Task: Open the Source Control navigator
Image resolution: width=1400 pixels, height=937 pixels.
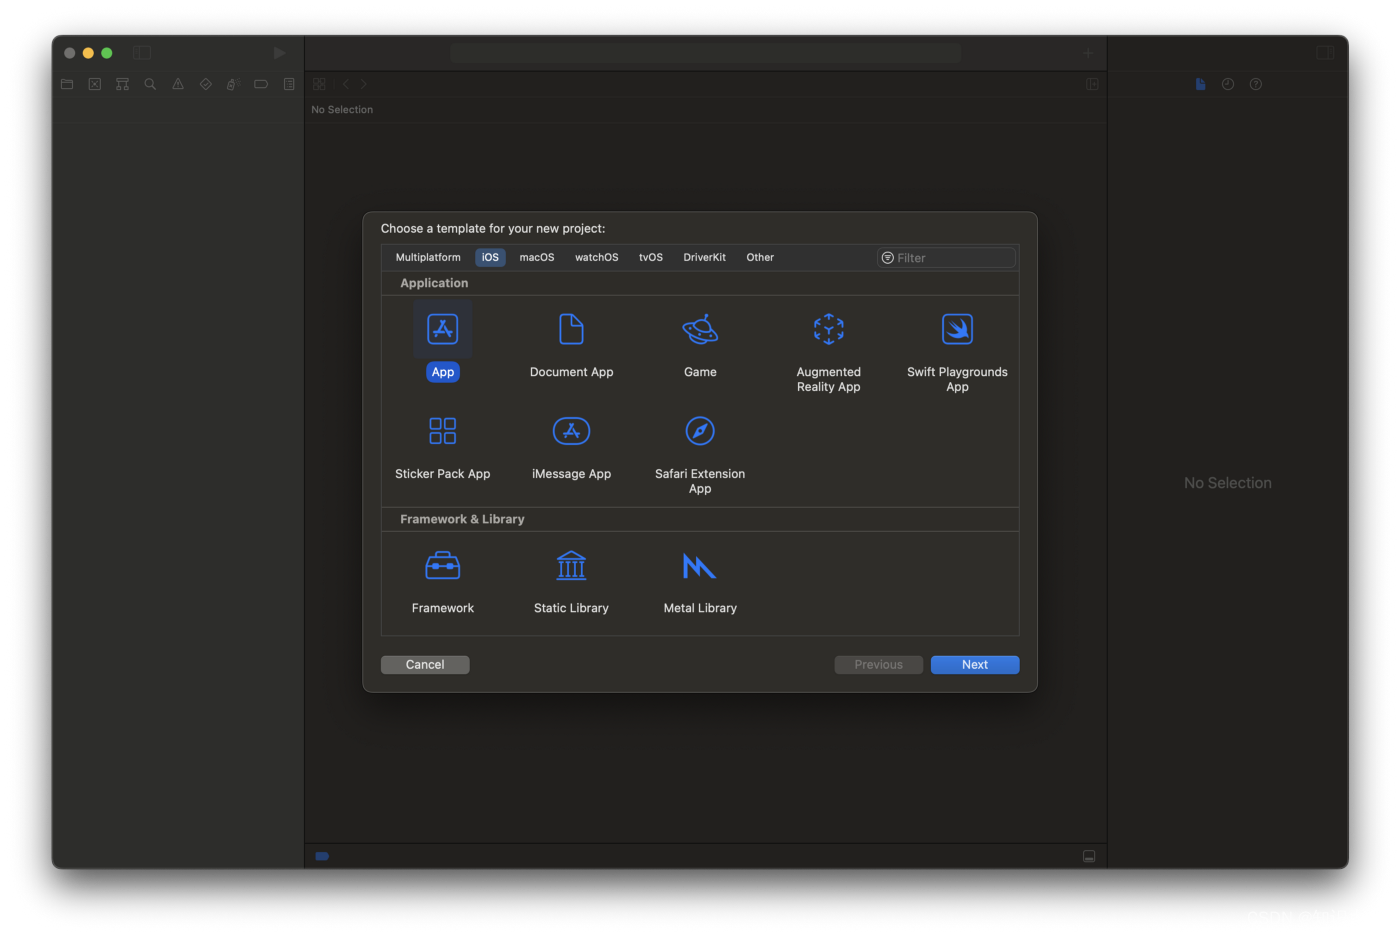Action: [x=95, y=84]
